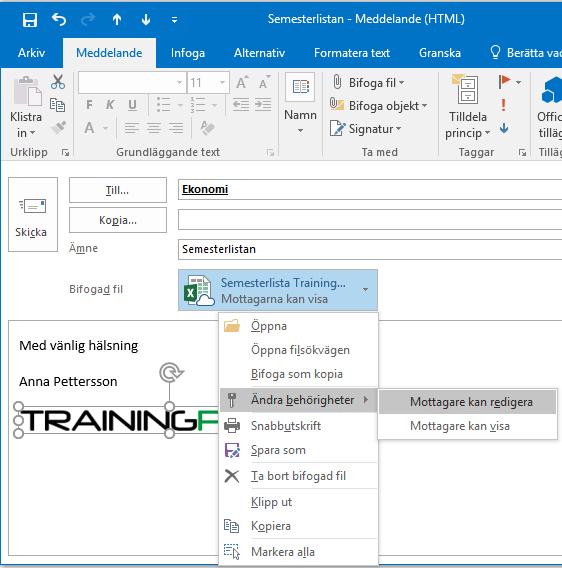Align text left
The height and width of the screenshot is (568, 562).
click(x=132, y=128)
